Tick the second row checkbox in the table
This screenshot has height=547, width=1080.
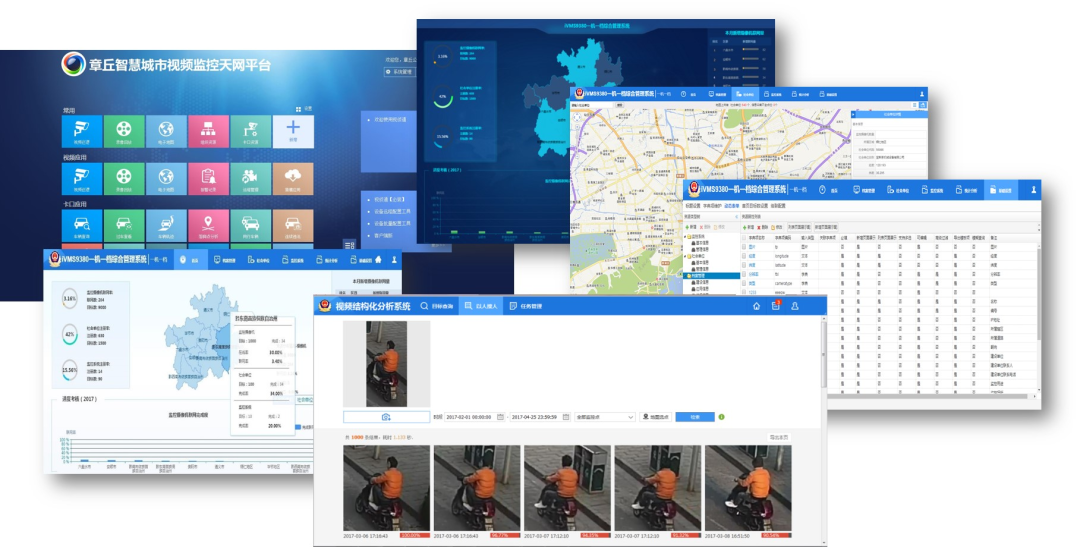coord(743,256)
